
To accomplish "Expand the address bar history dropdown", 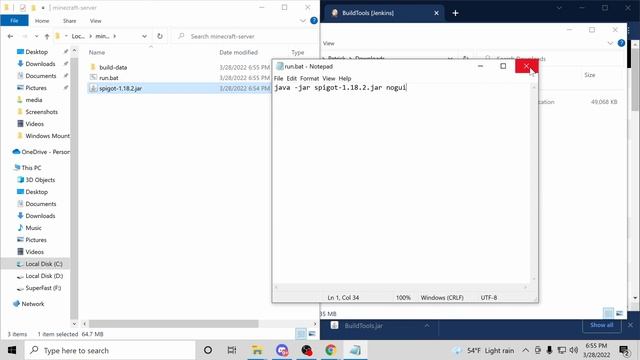I will (x=144, y=36).
